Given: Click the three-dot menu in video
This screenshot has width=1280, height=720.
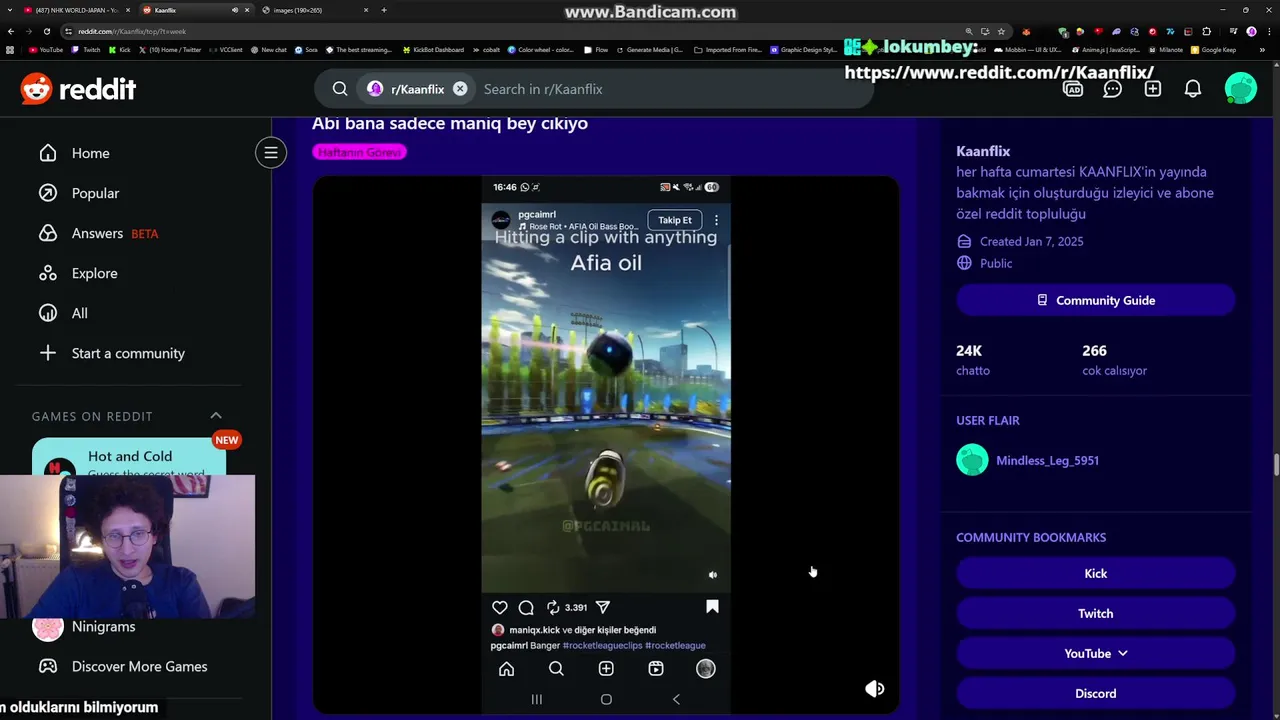Looking at the screenshot, I should click(x=716, y=220).
